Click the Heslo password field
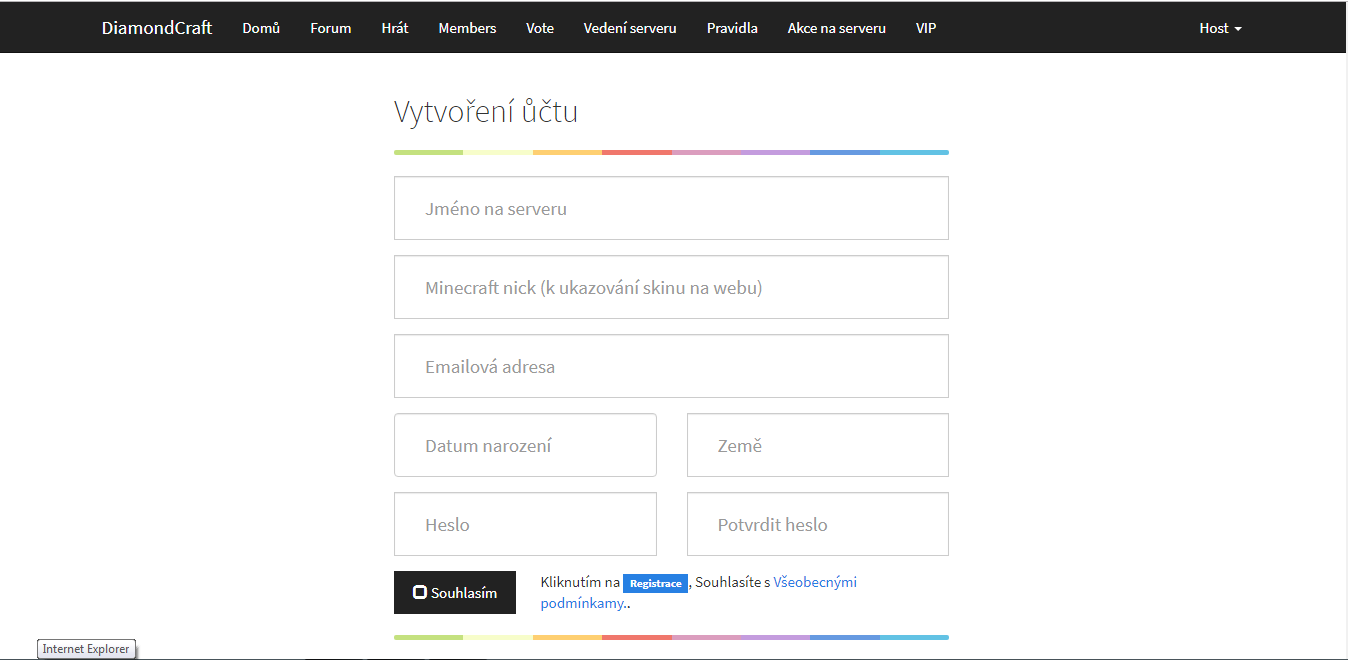Screen dimensions: 1348x660 525,525
